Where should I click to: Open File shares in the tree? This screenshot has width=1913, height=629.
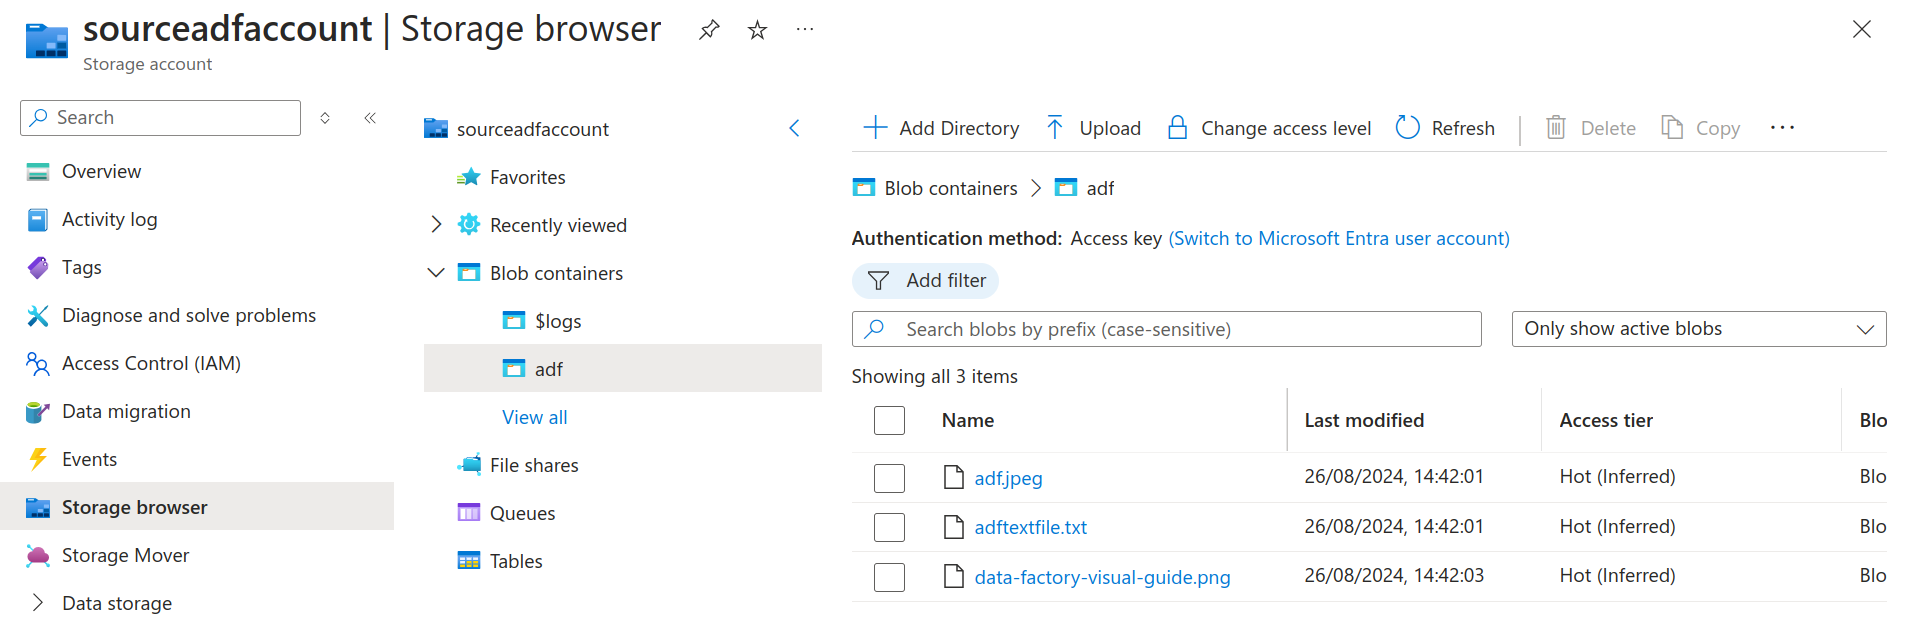click(534, 465)
